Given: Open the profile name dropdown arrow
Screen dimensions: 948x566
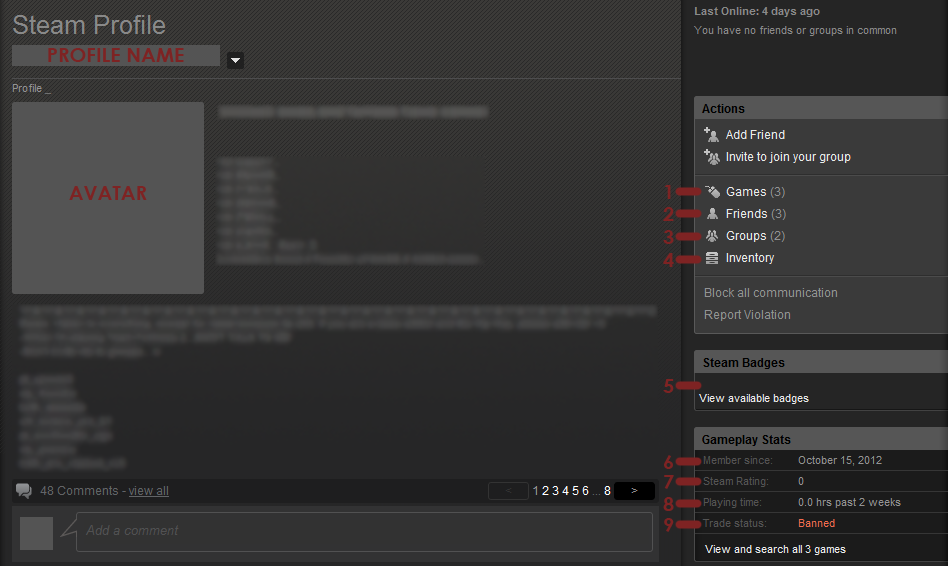Looking at the screenshot, I should [236, 60].
